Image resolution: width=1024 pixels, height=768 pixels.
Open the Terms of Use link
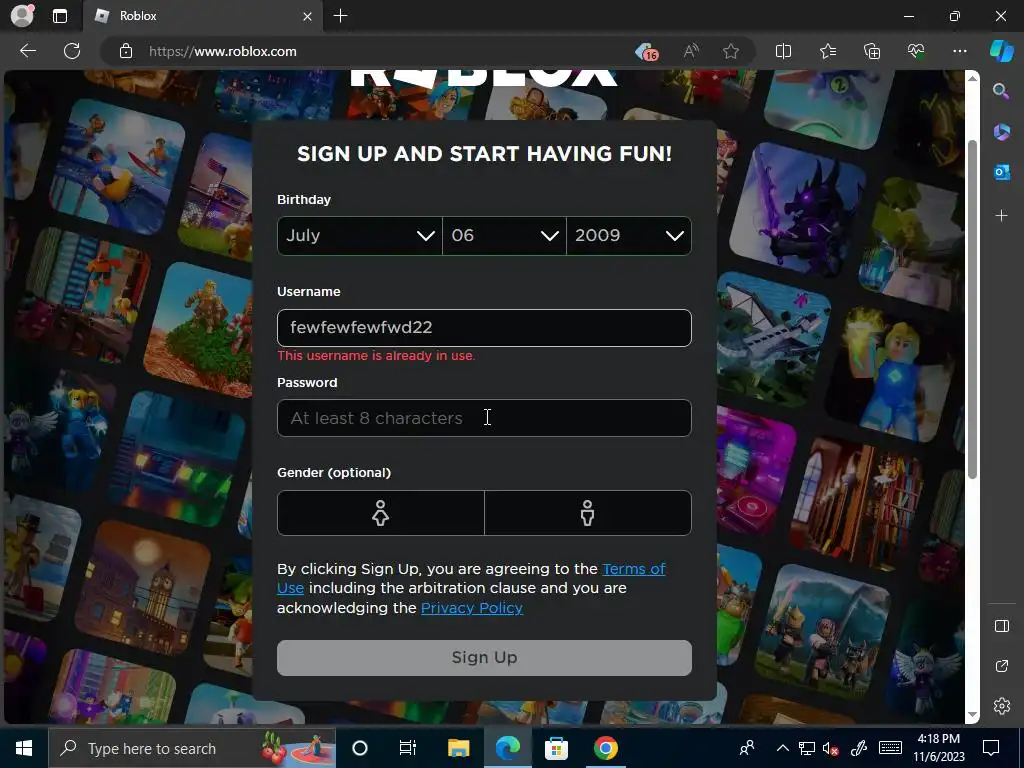pyautogui.click(x=633, y=569)
